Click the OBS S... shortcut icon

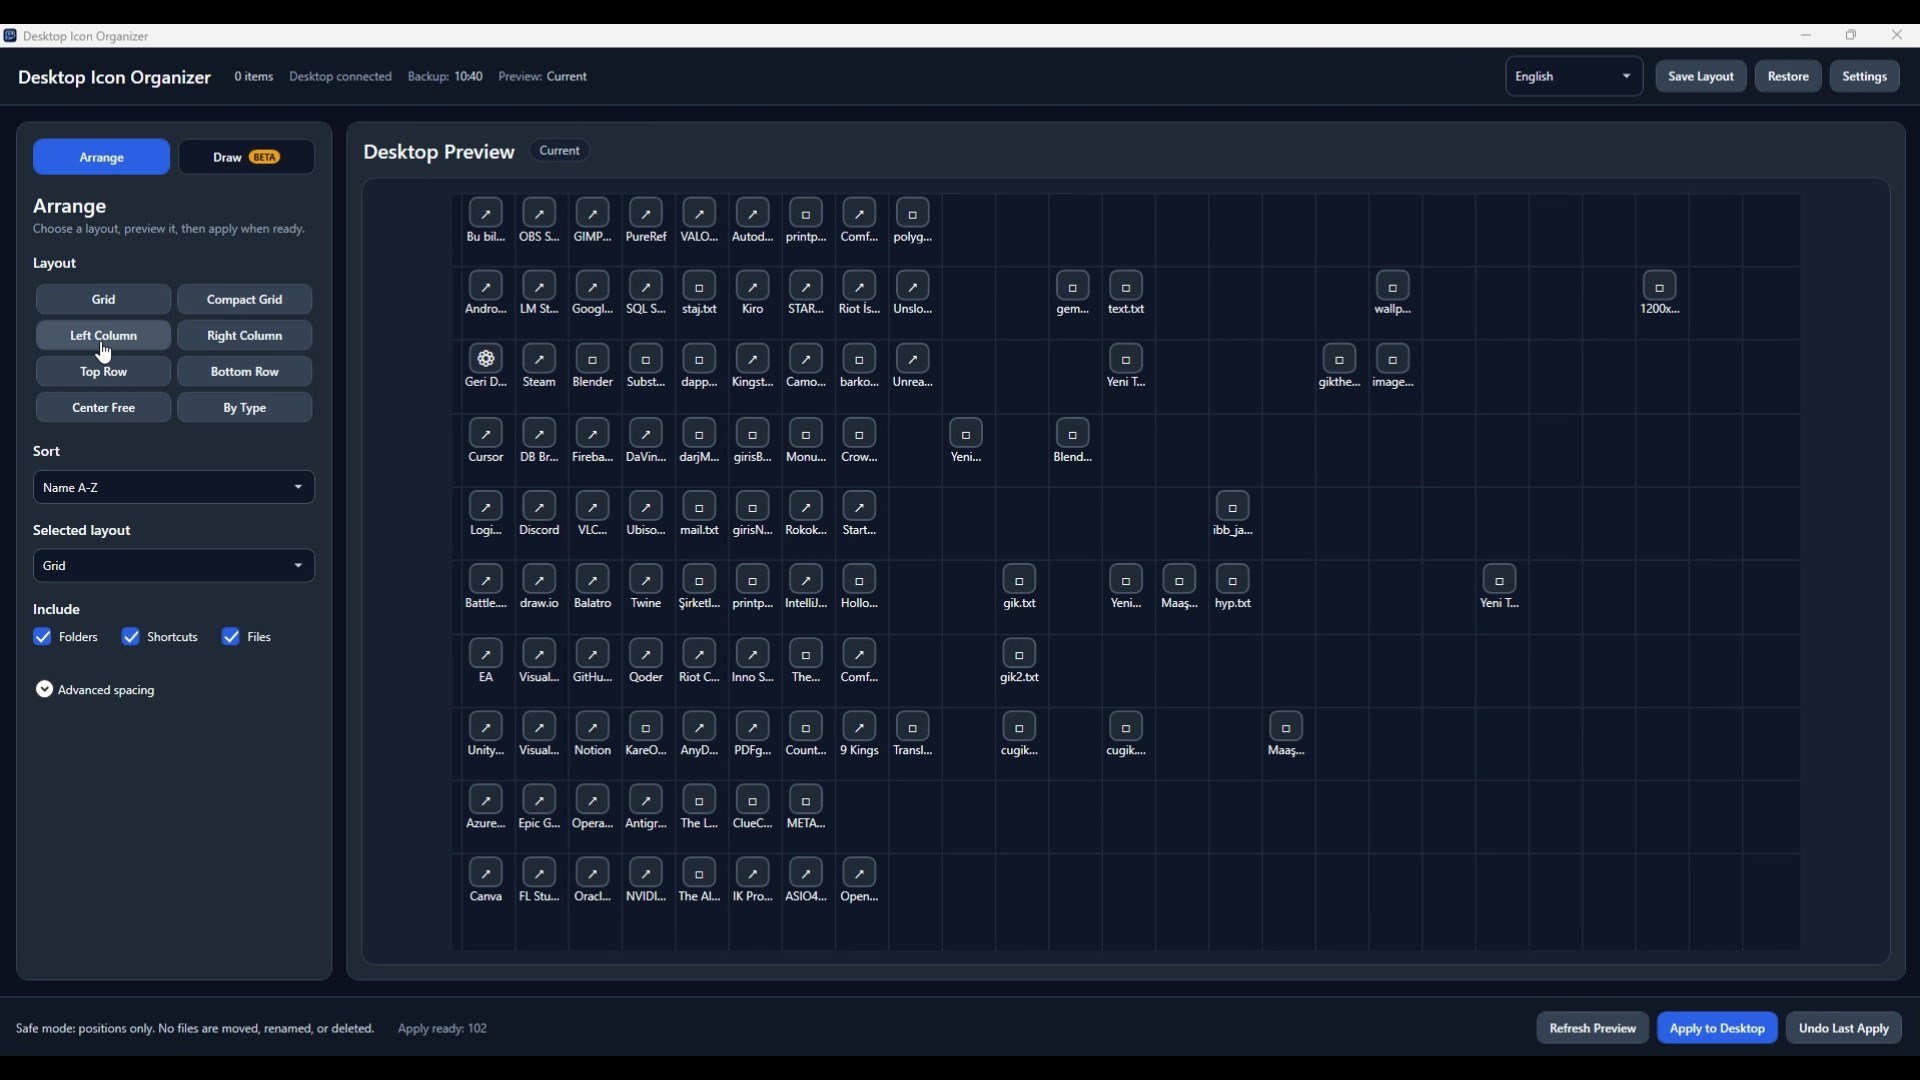click(x=540, y=213)
